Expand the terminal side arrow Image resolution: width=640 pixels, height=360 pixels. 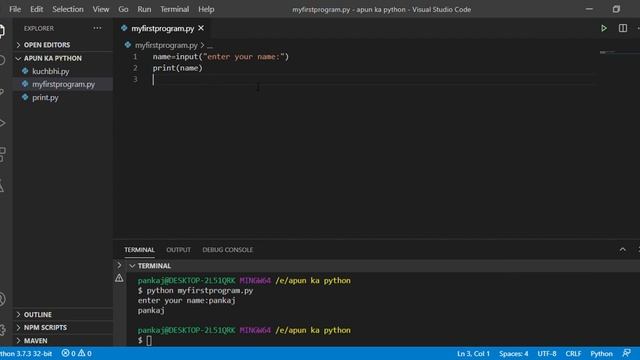pos(119,265)
